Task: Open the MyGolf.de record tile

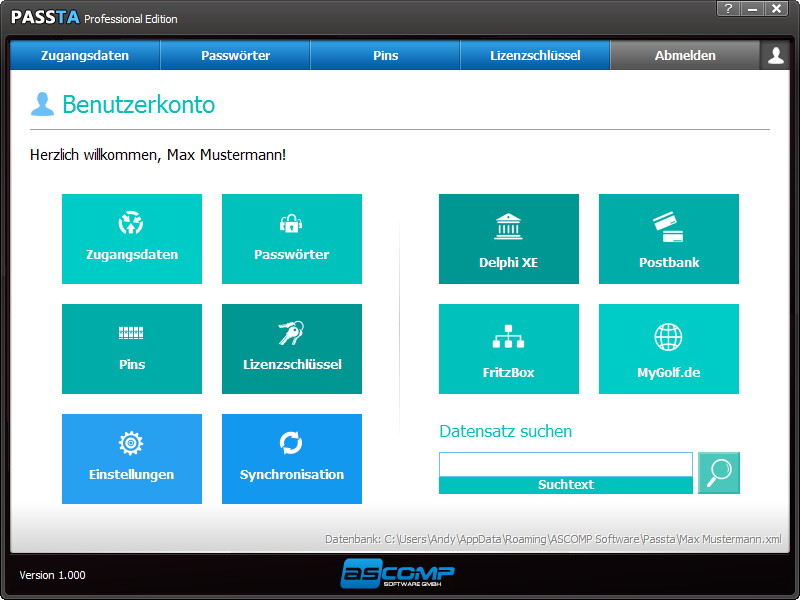Action: [669, 349]
